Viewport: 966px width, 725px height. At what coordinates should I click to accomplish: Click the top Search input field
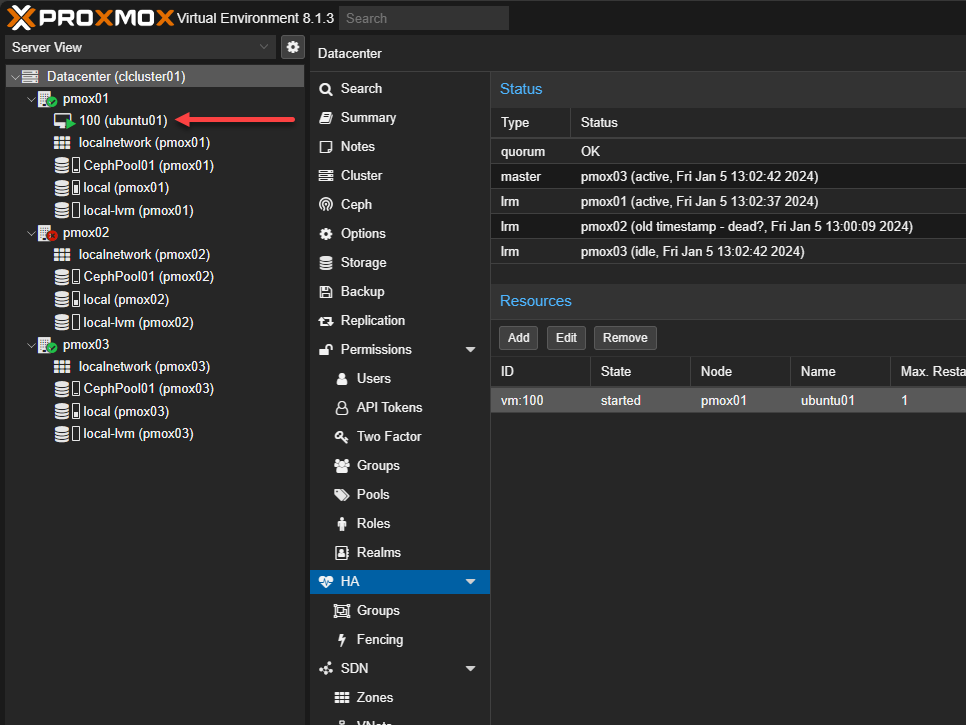click(423, 18)
